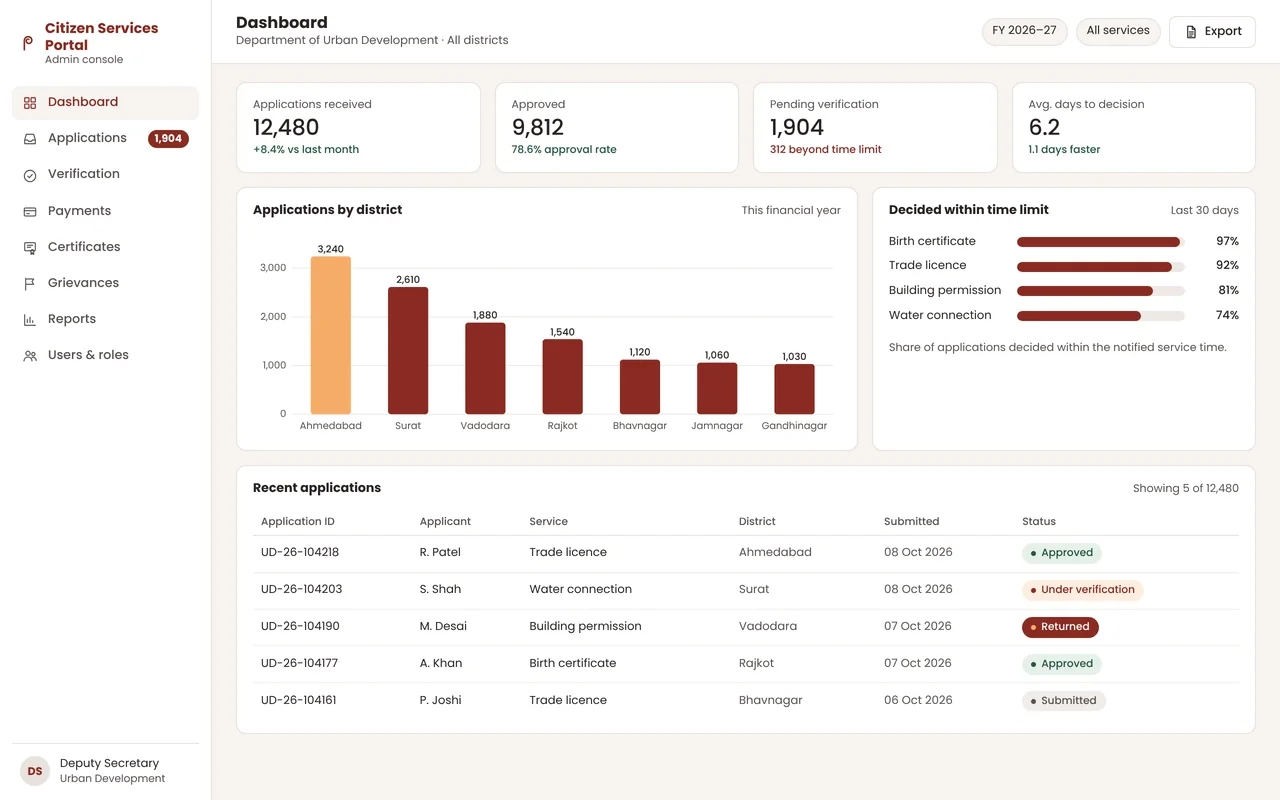Click the Certificates icon in sidebar
The height and width of the screenshot is (800, 1280).
click(30, 248)
